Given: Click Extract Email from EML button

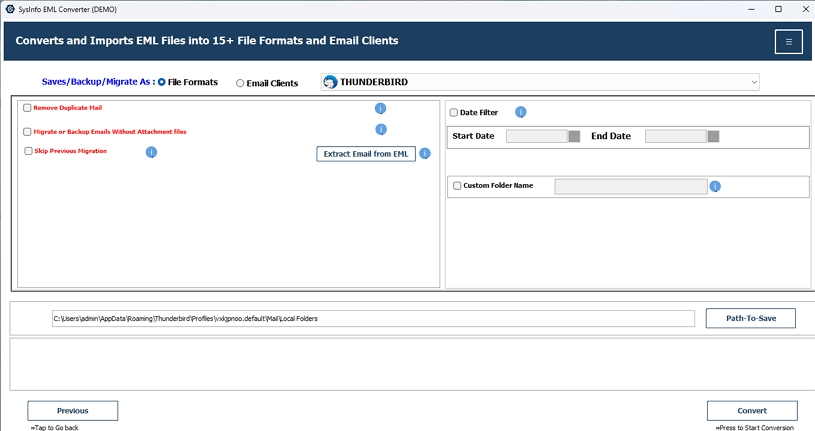Looking at the screenshot, I should [x=366, y=154].
